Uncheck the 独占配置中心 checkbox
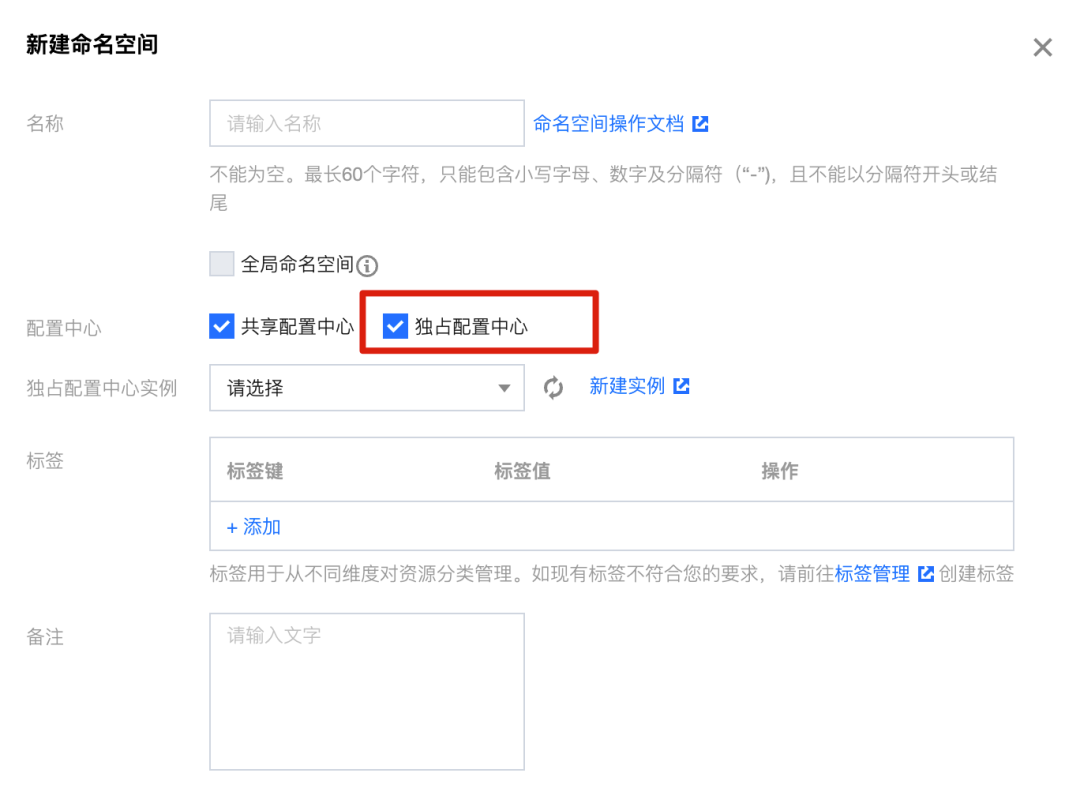1080x788 pixels. pos(395,326)
